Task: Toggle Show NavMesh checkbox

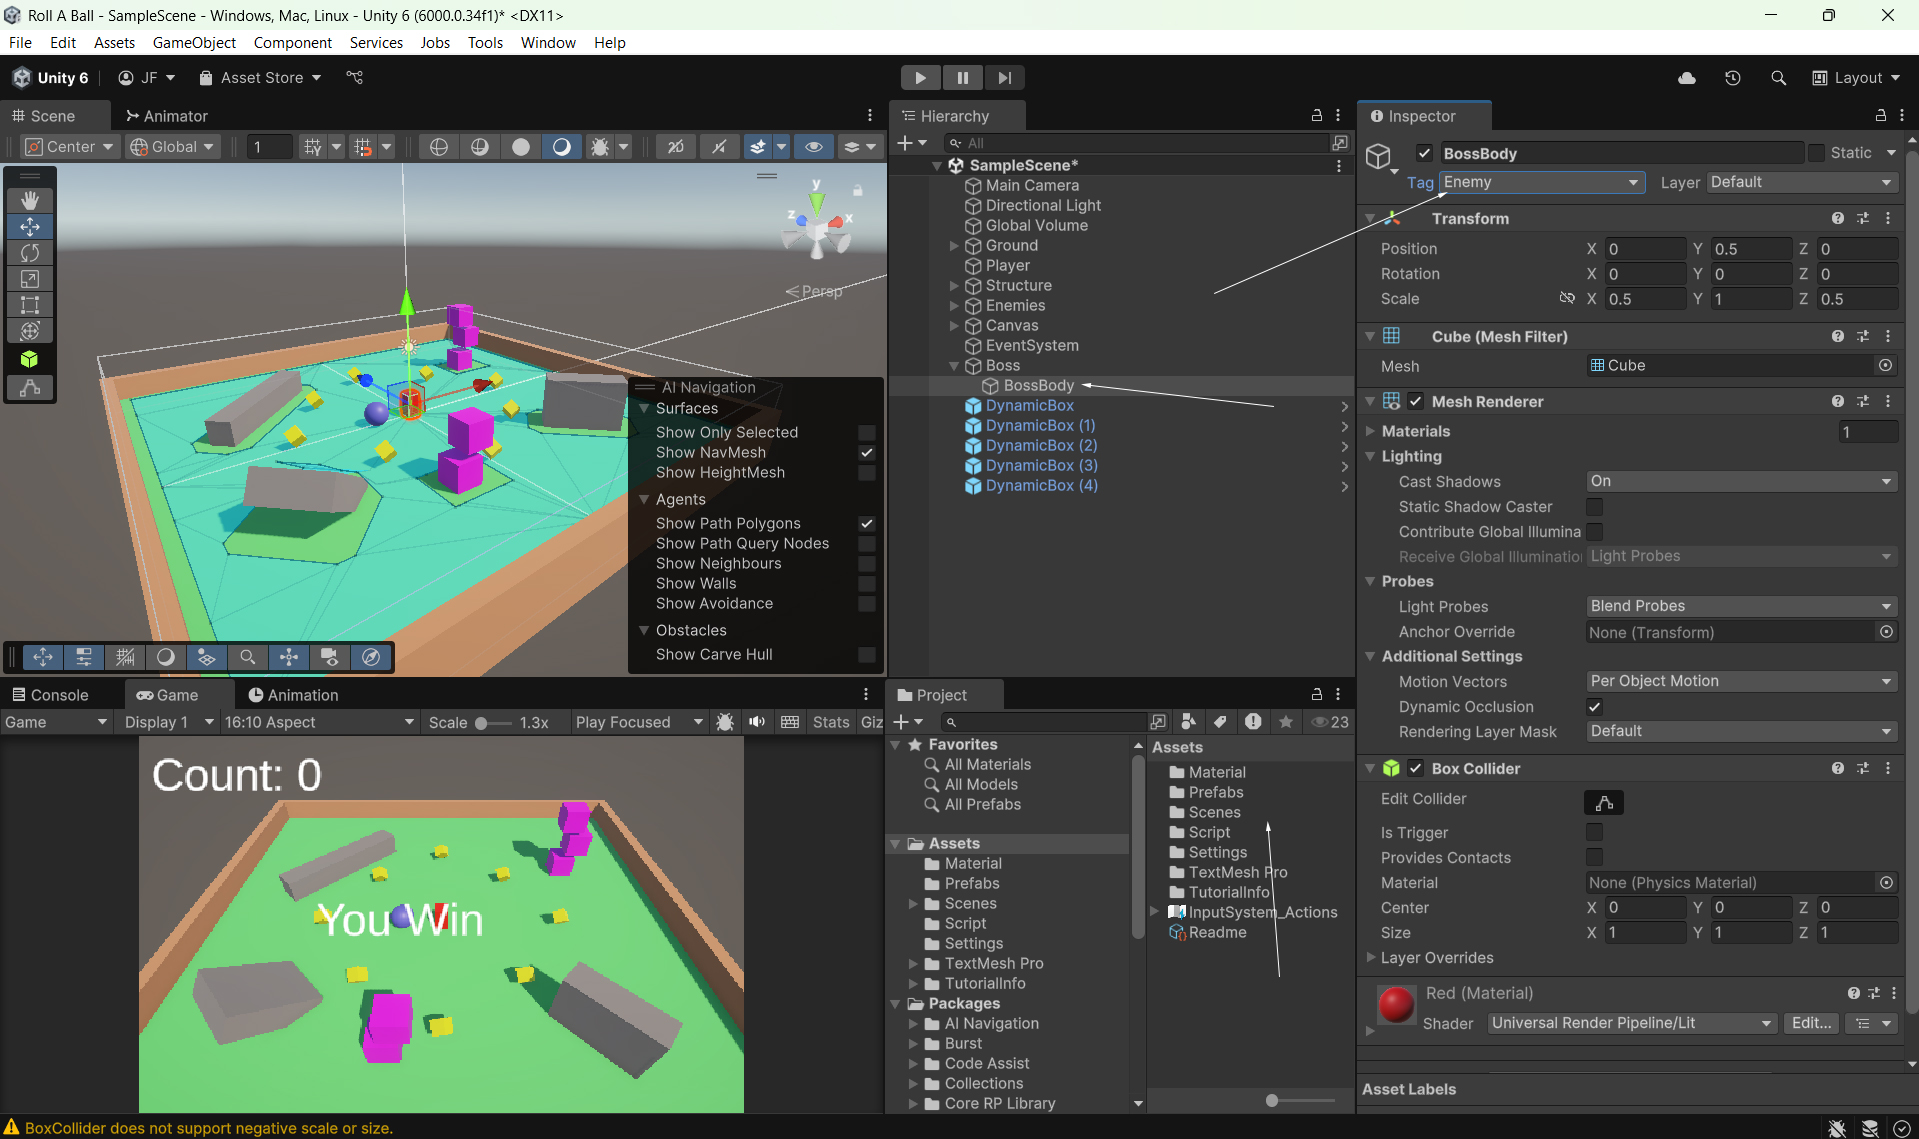Action: (867, 453)
